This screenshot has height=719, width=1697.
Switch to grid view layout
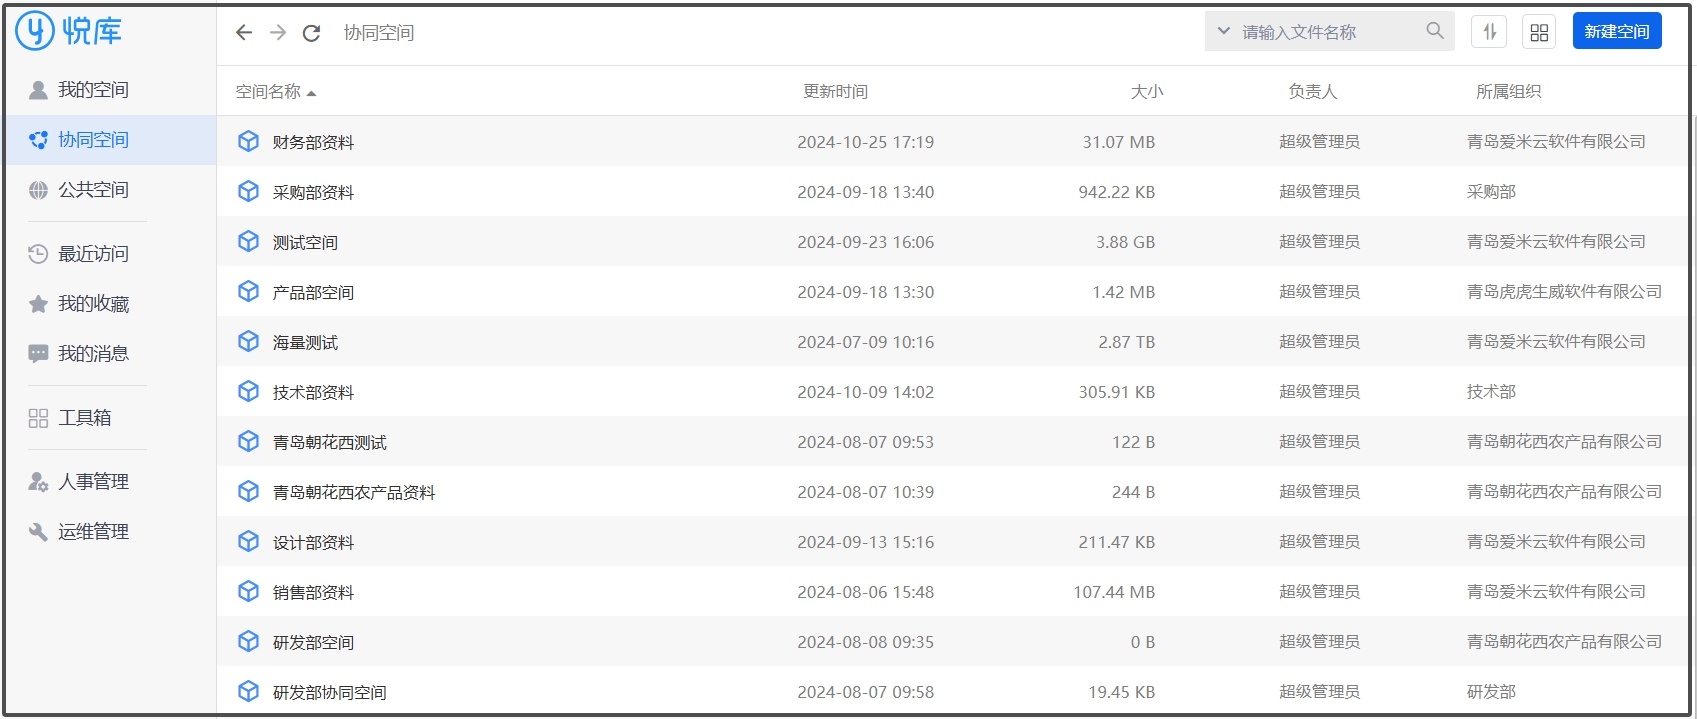pyautogui.click(x=1539, y=32)
